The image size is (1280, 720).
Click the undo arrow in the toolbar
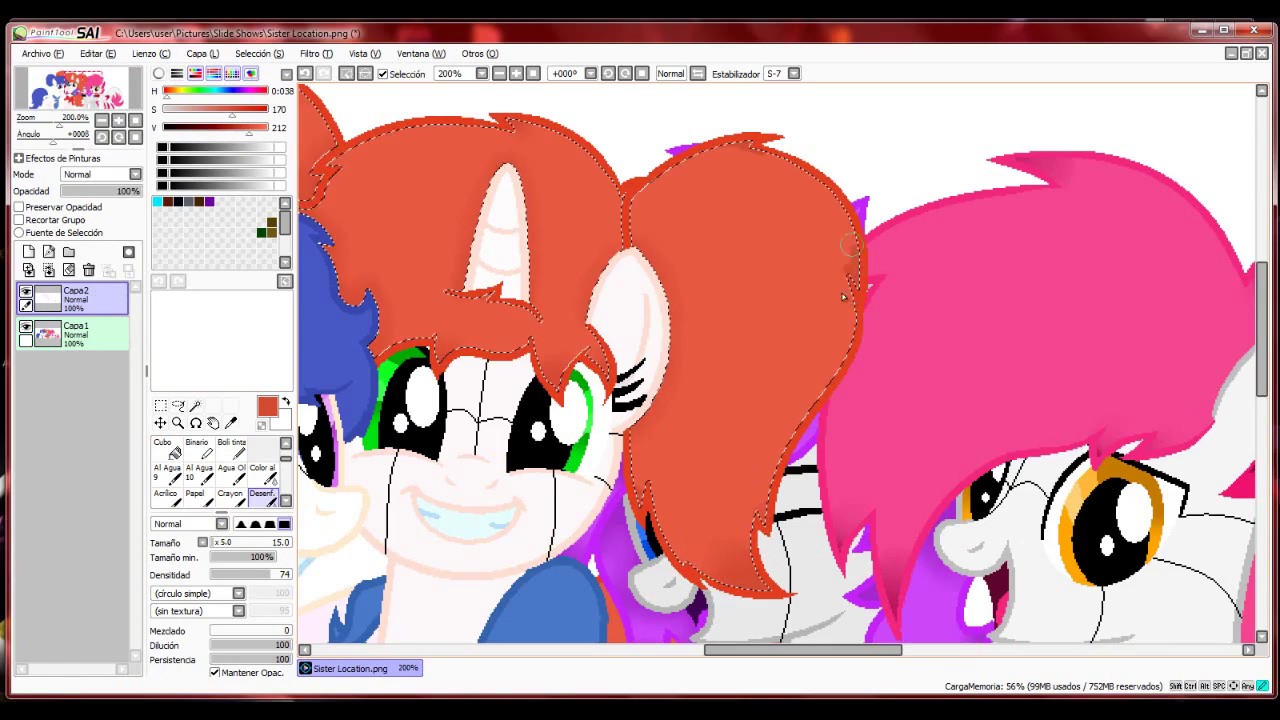305,74
